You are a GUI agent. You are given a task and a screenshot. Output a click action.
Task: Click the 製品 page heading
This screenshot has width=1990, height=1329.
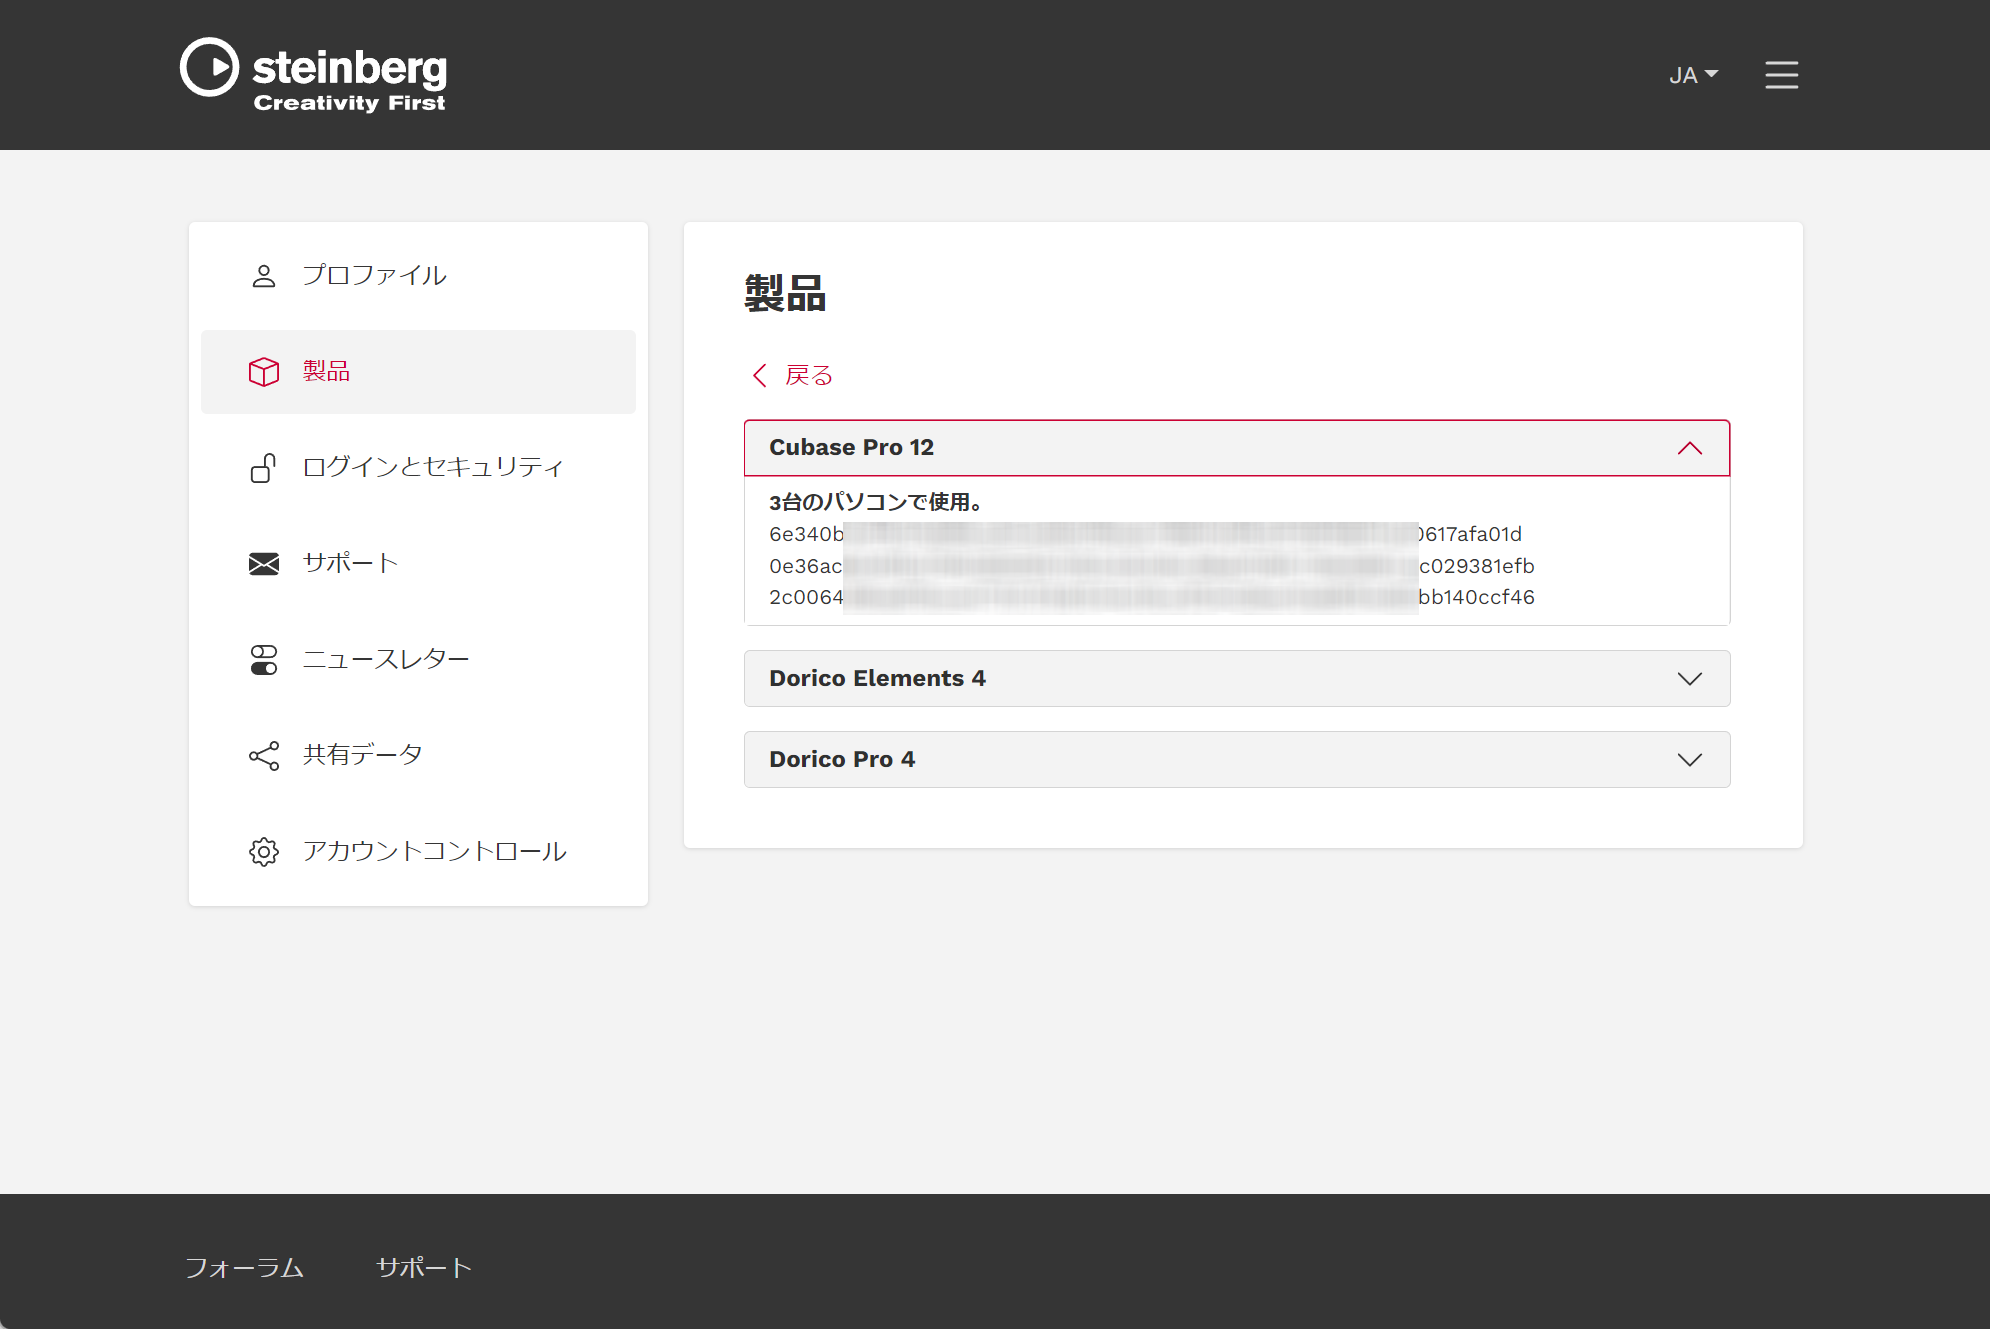point(785,294)
